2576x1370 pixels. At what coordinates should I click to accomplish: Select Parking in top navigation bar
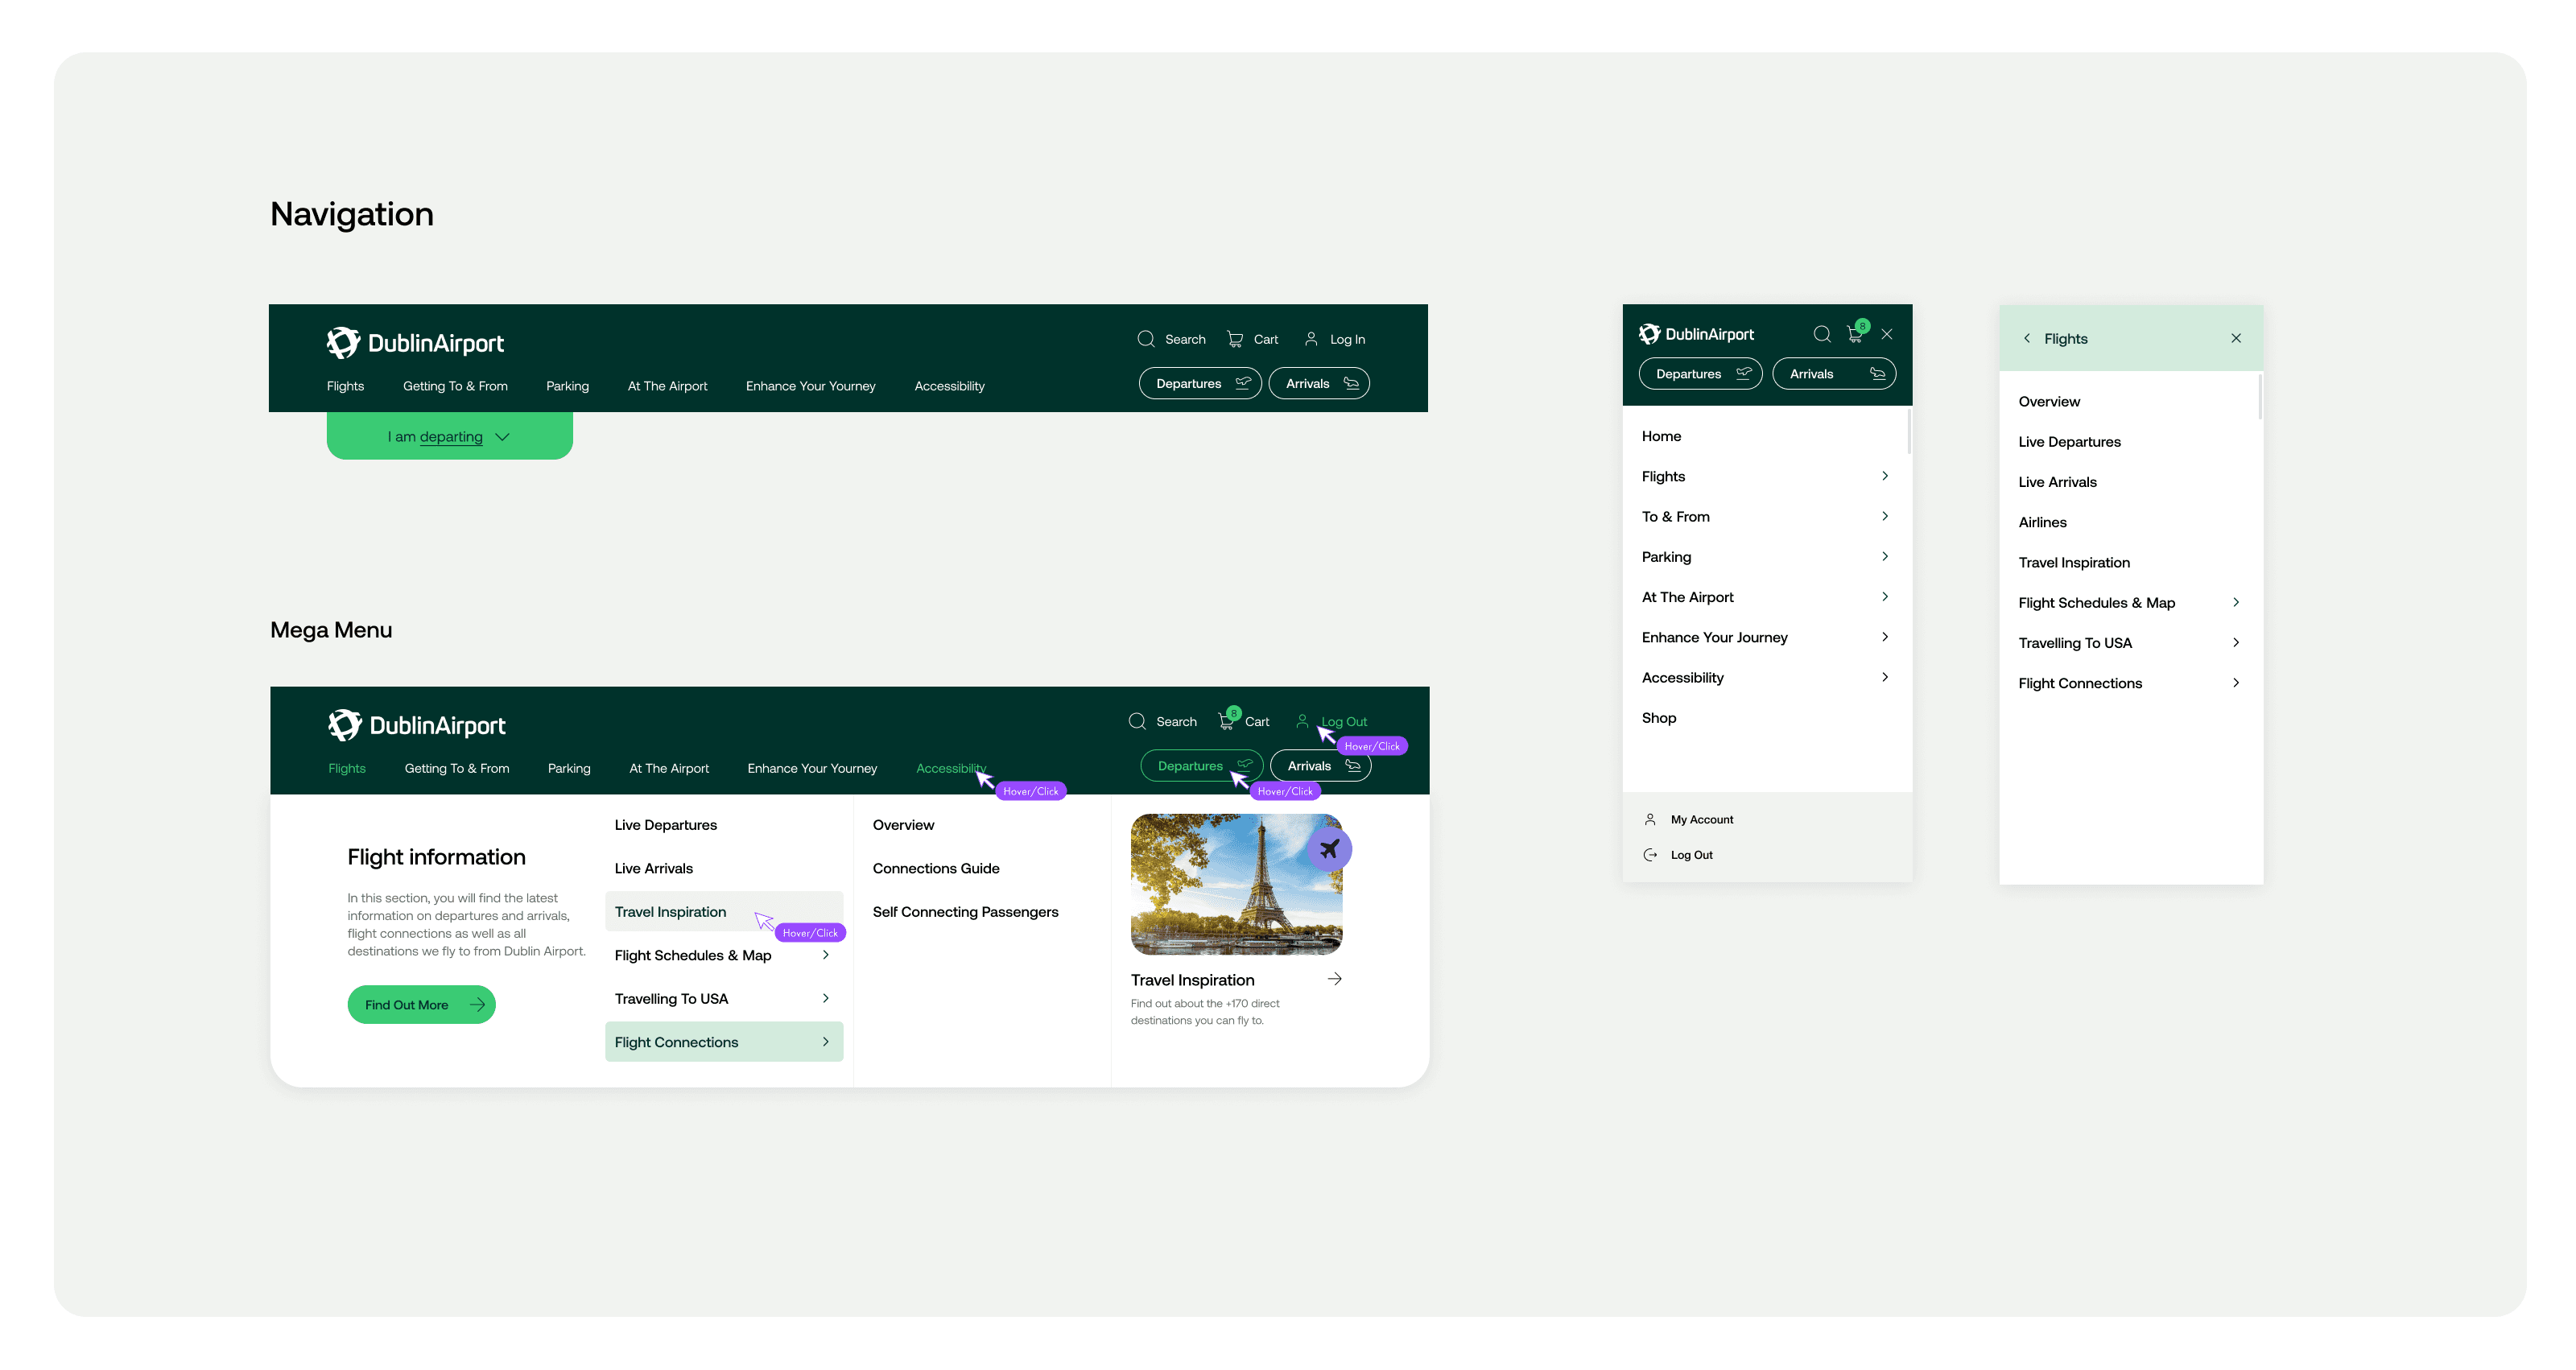coord(567,386)
